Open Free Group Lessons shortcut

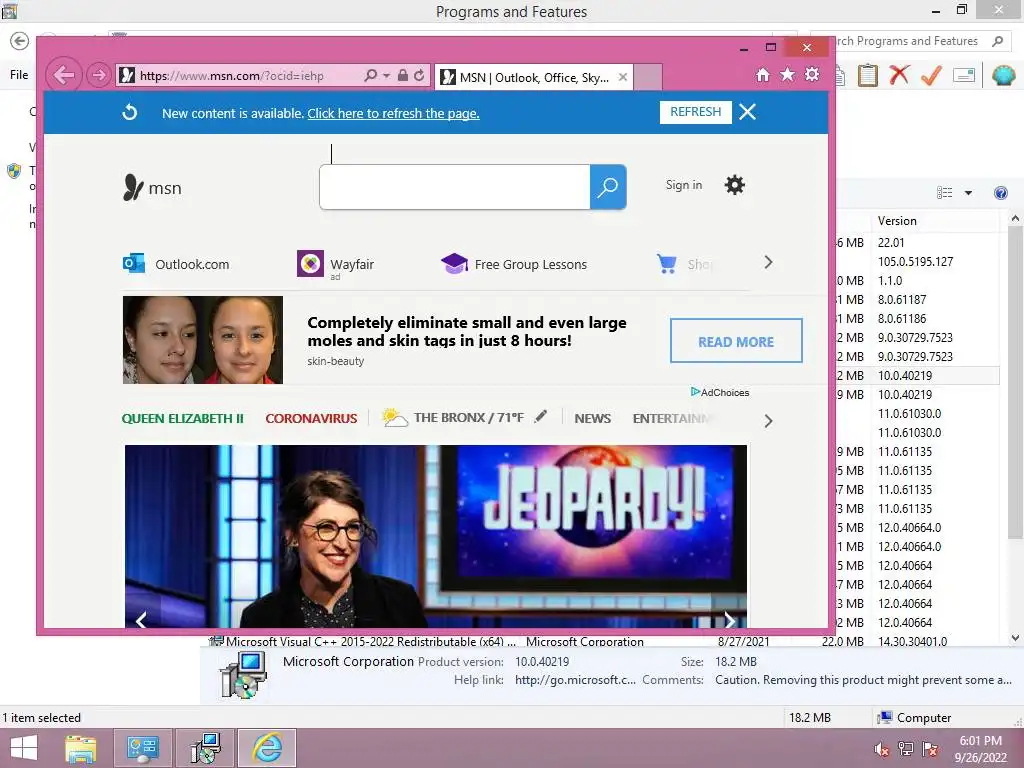514,264
